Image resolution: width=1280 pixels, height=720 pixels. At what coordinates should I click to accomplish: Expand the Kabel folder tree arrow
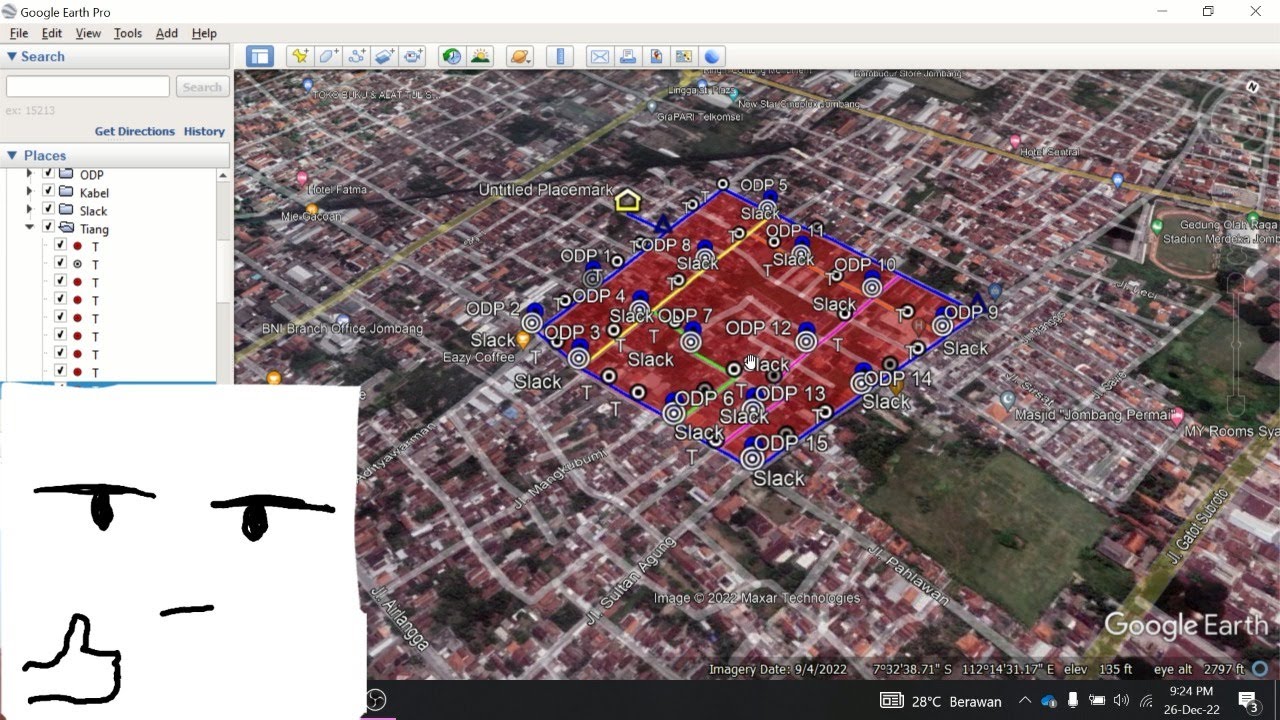point(29,192)
